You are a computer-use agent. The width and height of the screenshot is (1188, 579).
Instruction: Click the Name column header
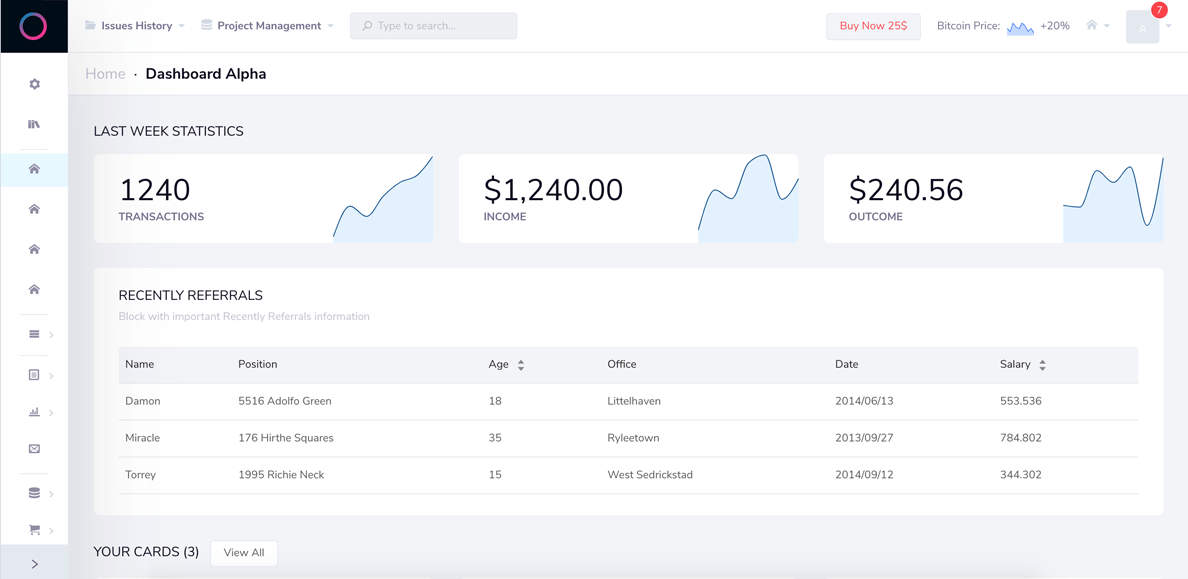point(139,364)
